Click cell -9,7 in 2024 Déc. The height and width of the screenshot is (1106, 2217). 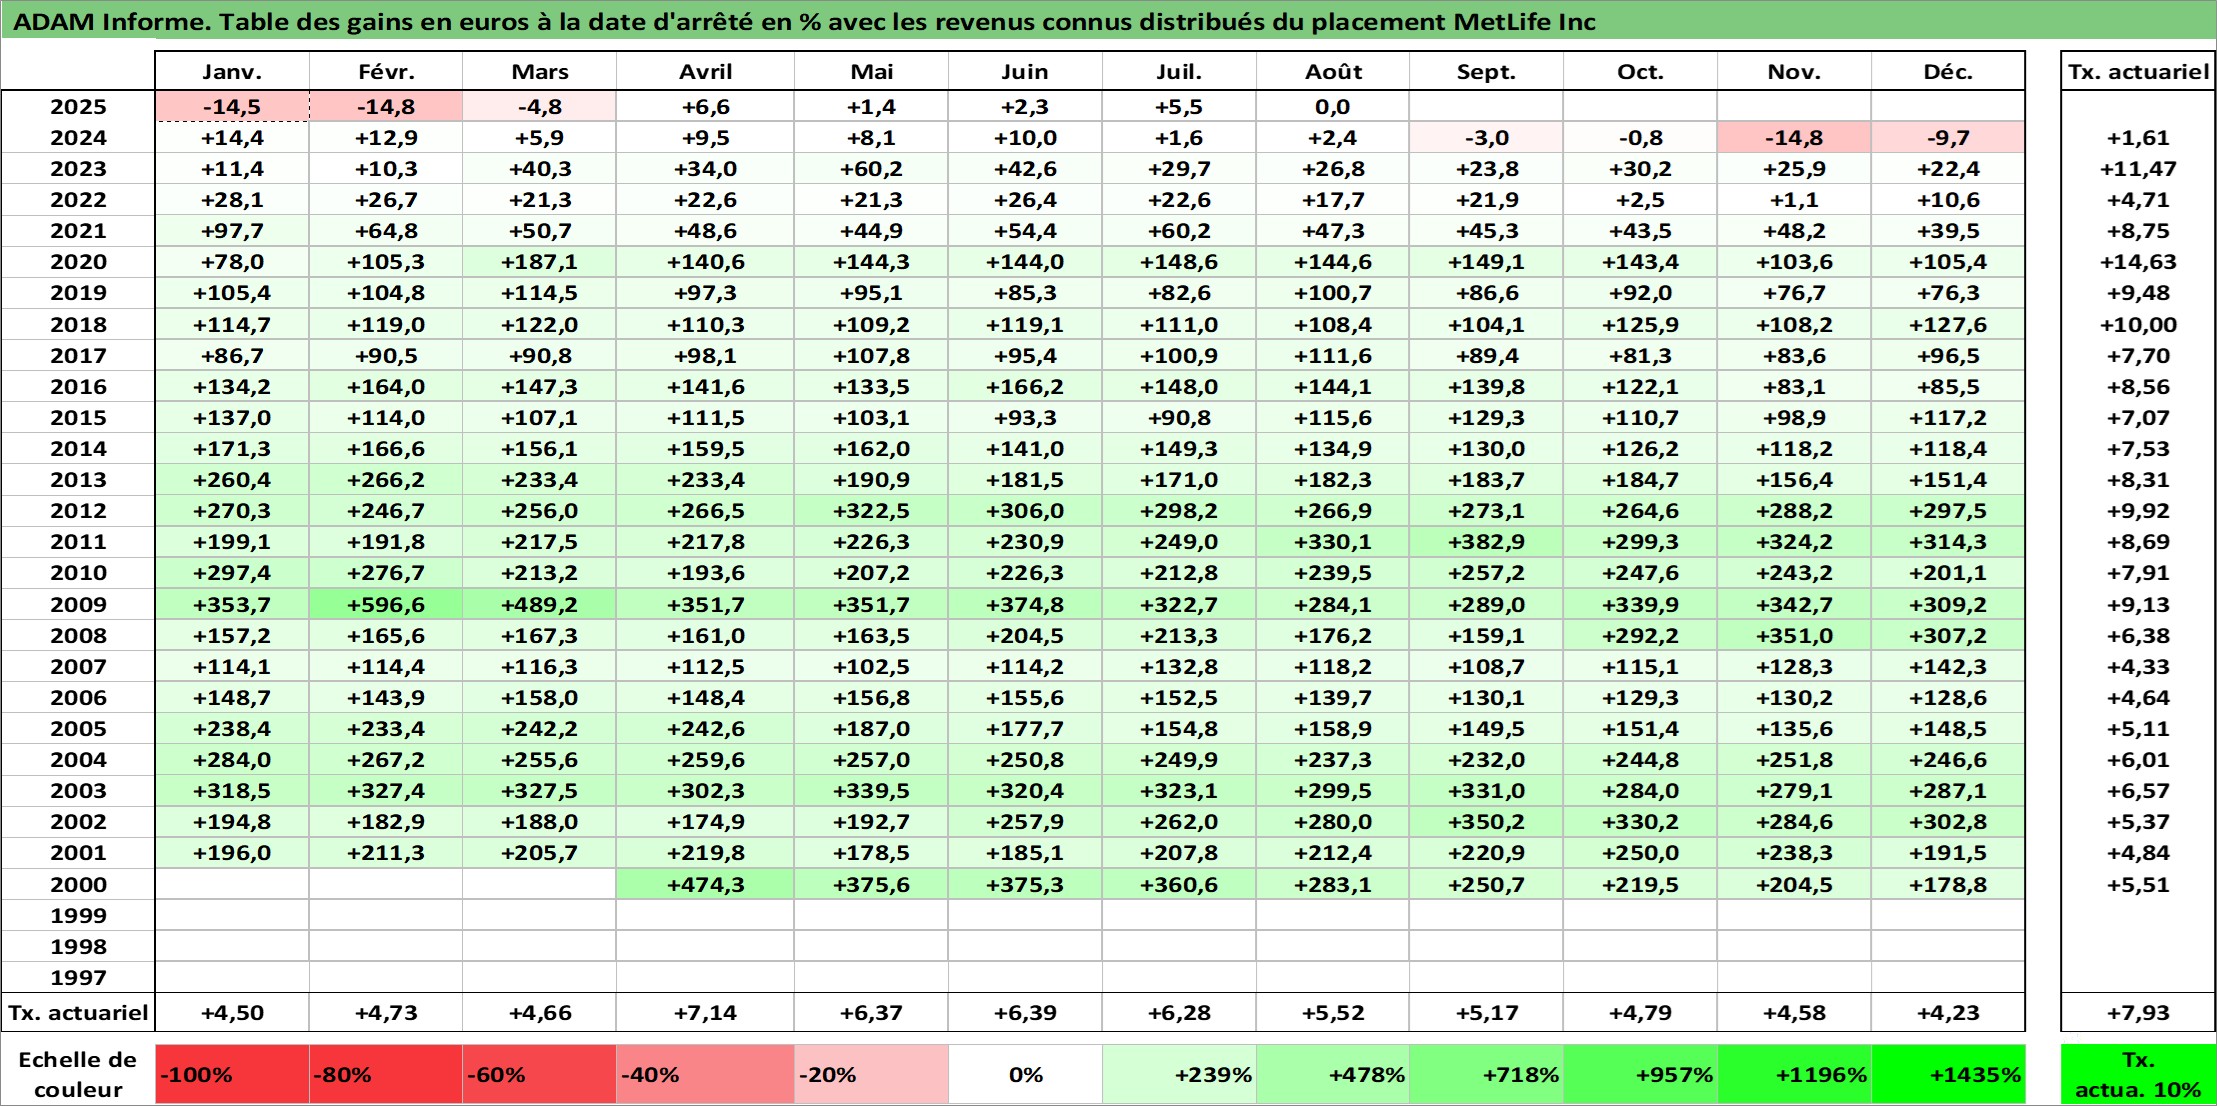tap(1948, 138)
